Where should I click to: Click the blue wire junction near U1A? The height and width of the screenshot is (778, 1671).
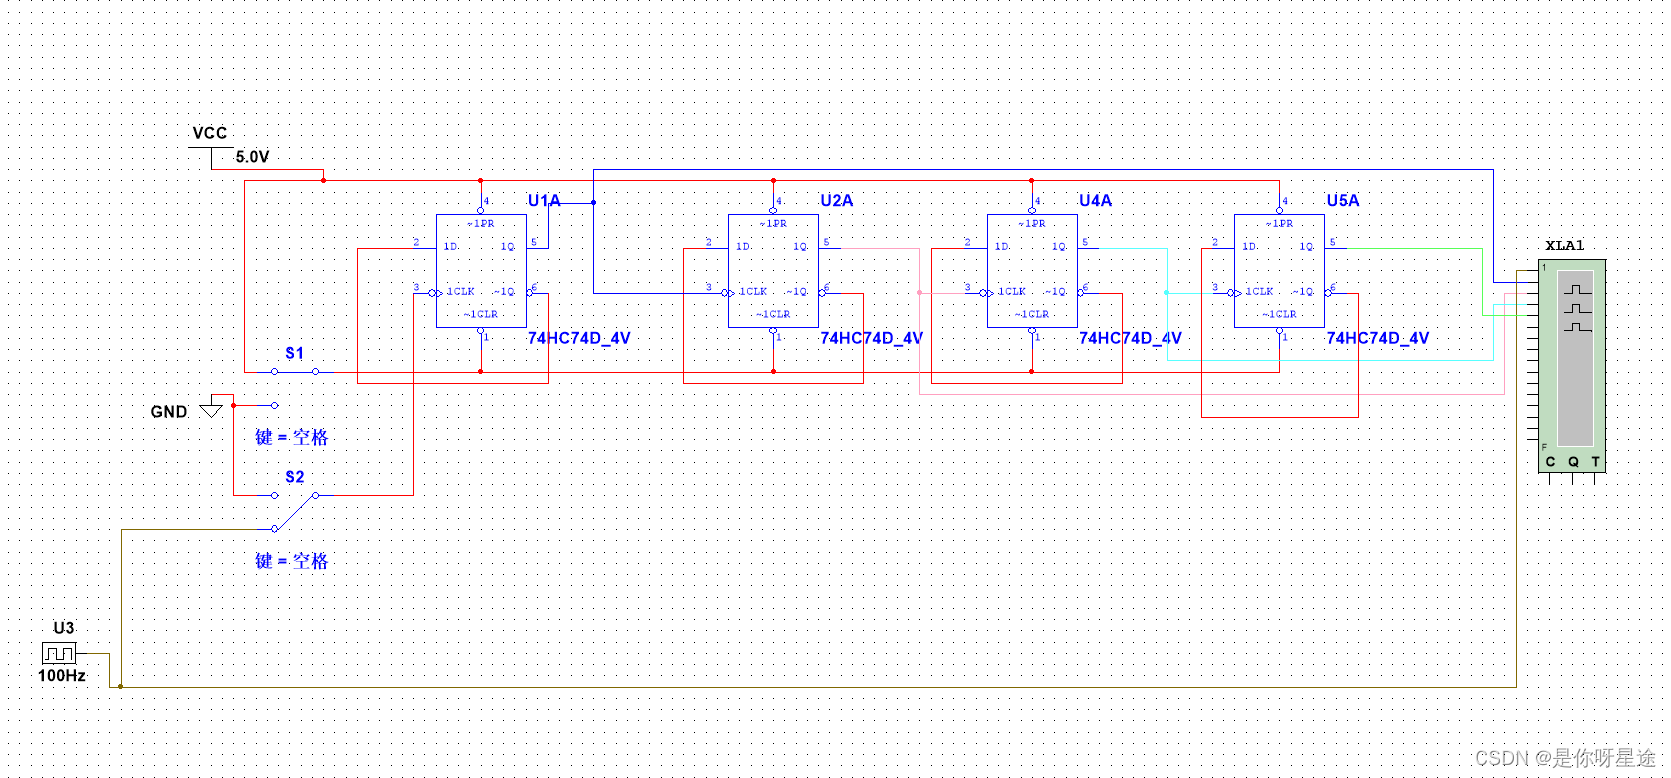(x=594, y=202)
